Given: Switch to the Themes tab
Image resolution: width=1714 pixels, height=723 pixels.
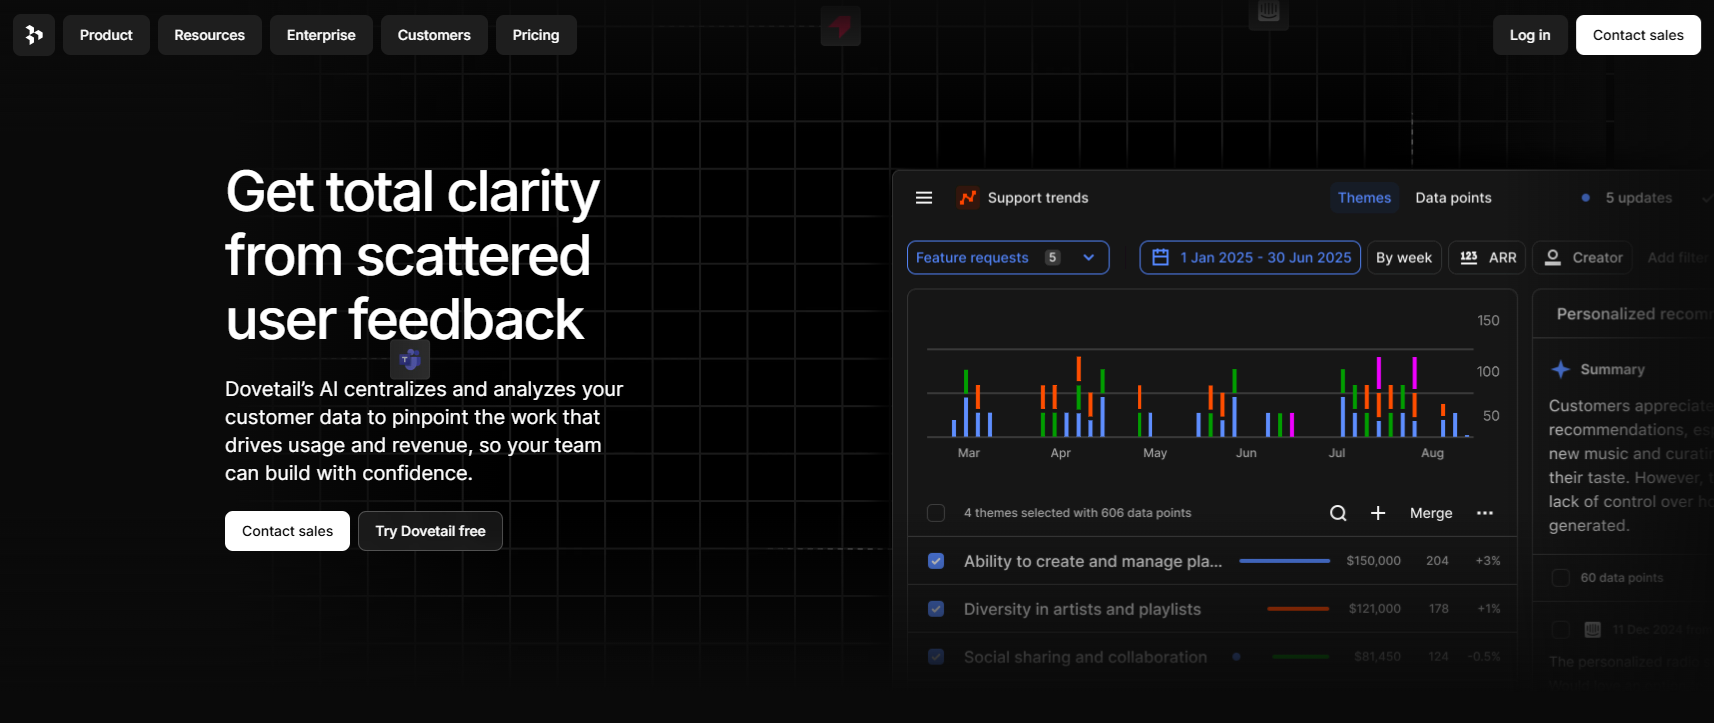Looking at the screenshot, I should tap(1364, 198).
